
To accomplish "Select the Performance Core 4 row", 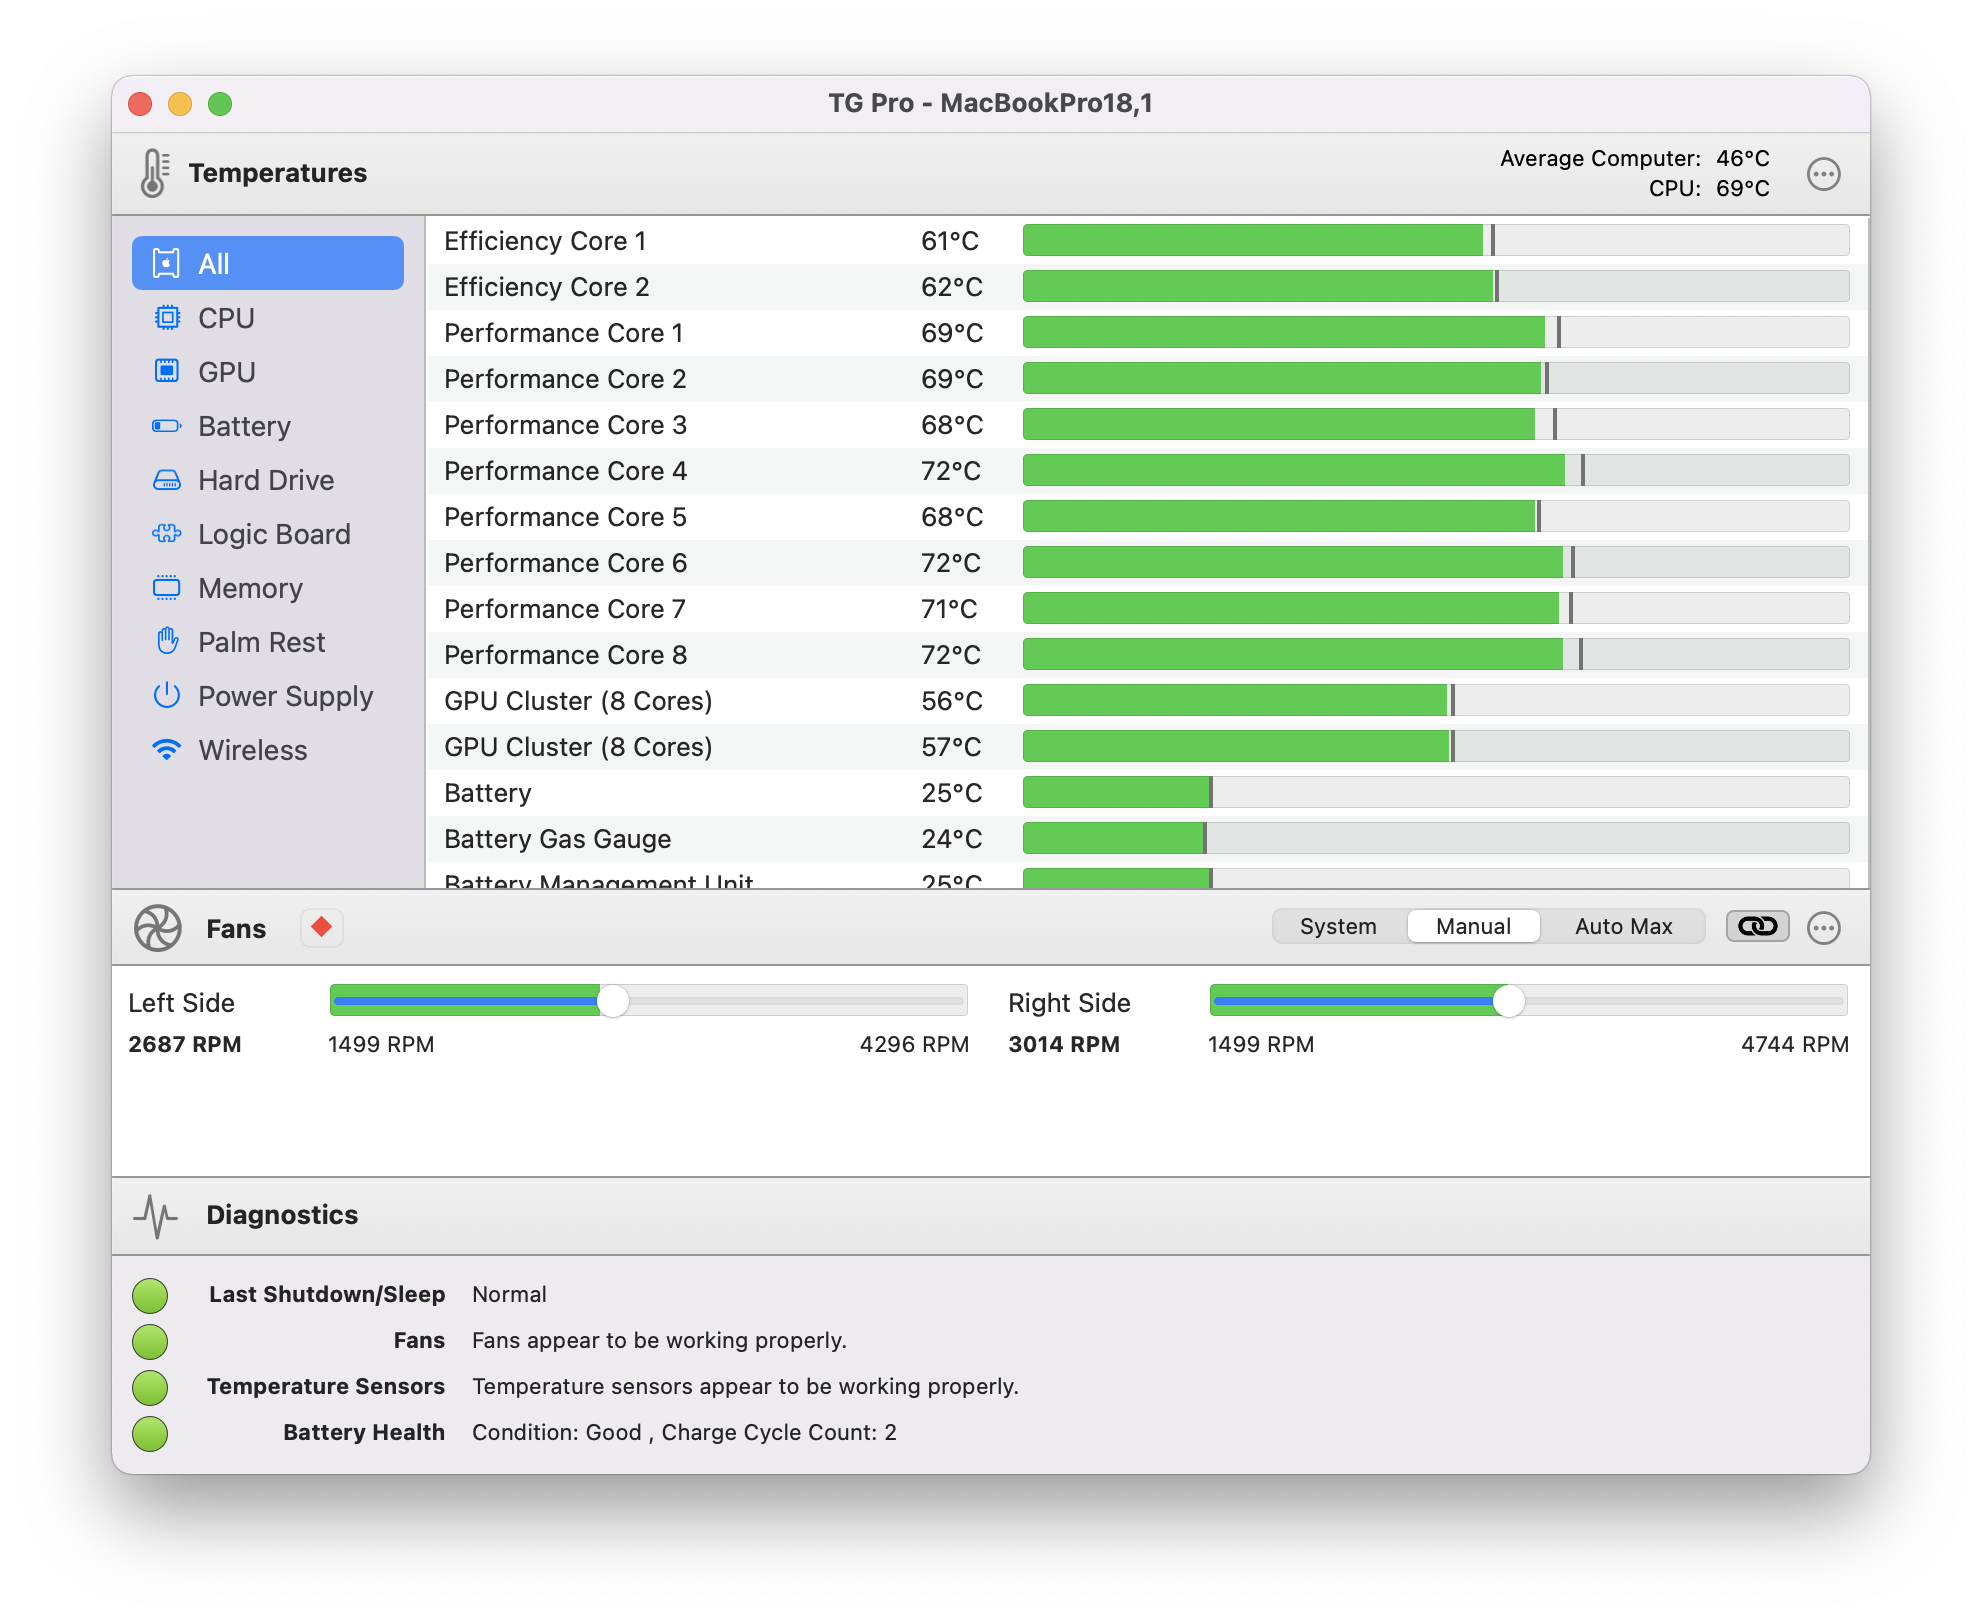I will 1146,471.
